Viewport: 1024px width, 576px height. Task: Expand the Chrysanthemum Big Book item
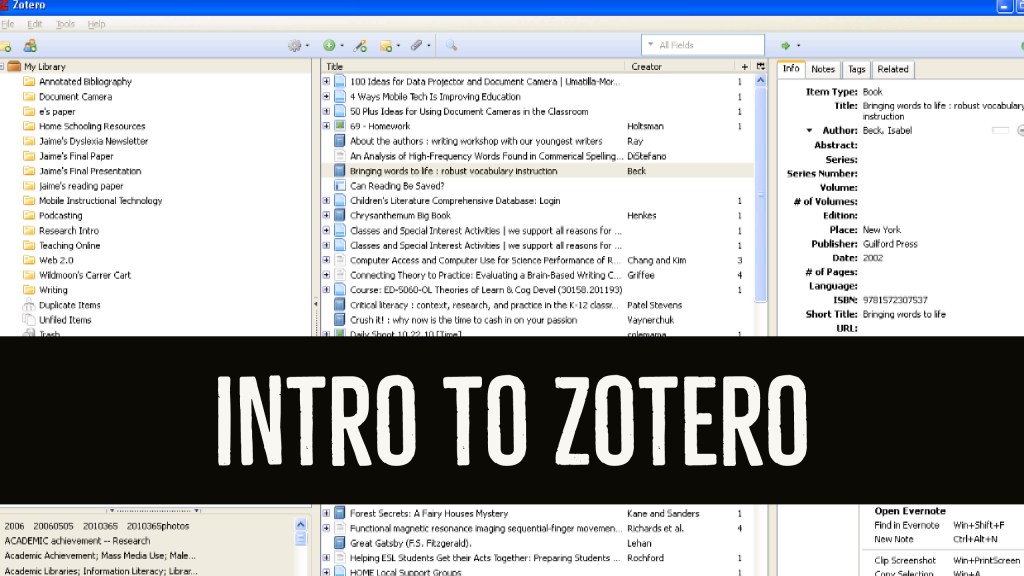pyautogui.click(x=326, y=216)
